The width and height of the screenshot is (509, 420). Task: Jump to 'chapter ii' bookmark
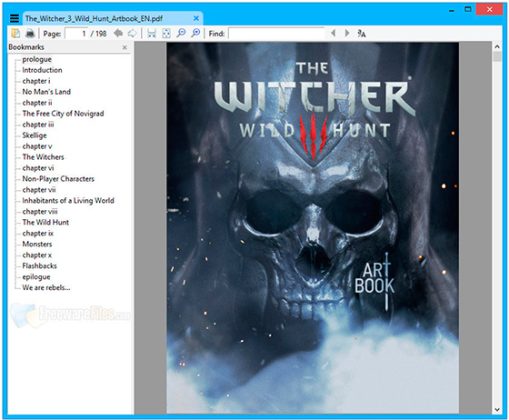tap(37, 103)
